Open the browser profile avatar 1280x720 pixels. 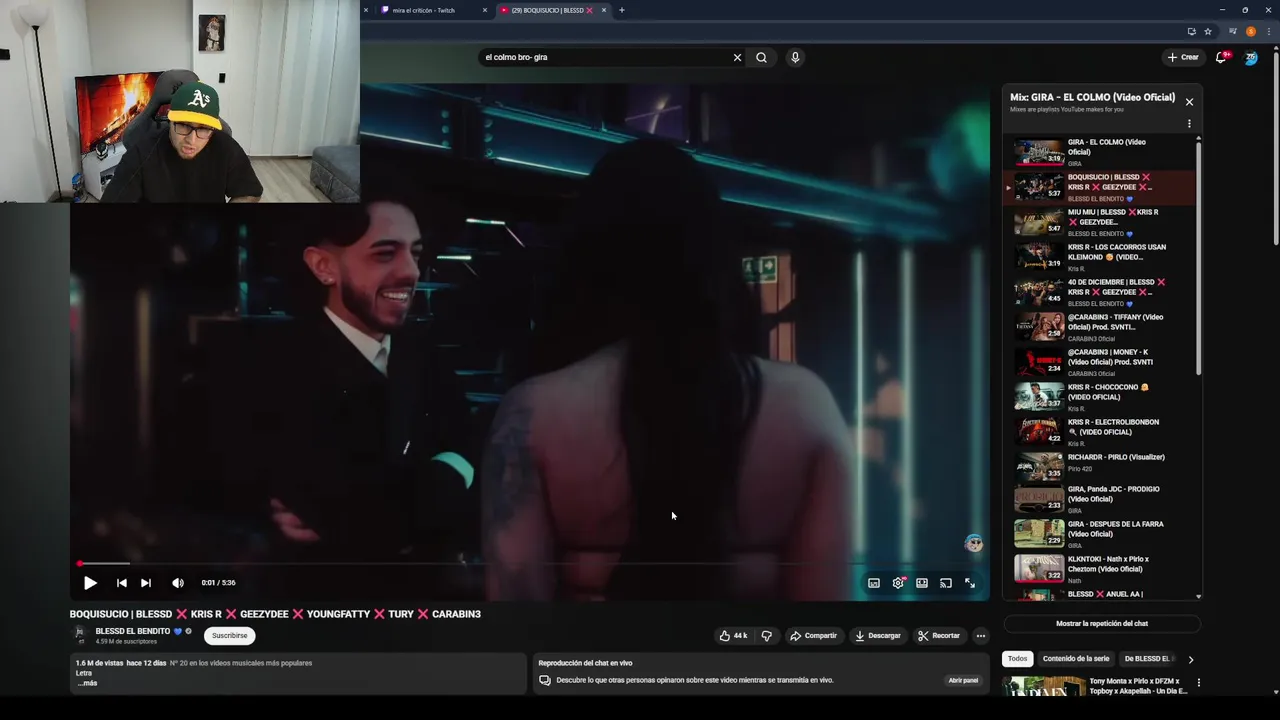[1251, 31]
